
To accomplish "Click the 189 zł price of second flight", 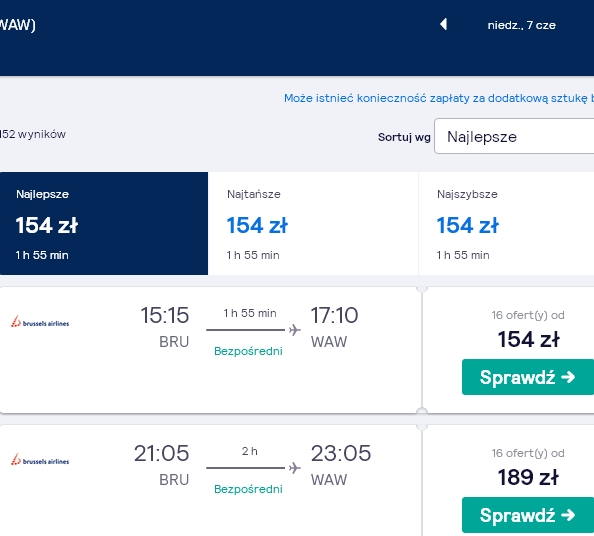I will [528, 477].
